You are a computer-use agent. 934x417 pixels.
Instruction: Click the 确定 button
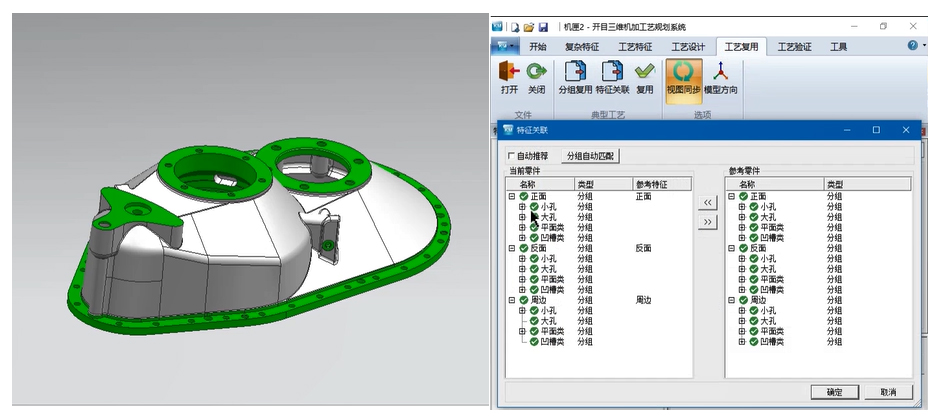point(833,392)
